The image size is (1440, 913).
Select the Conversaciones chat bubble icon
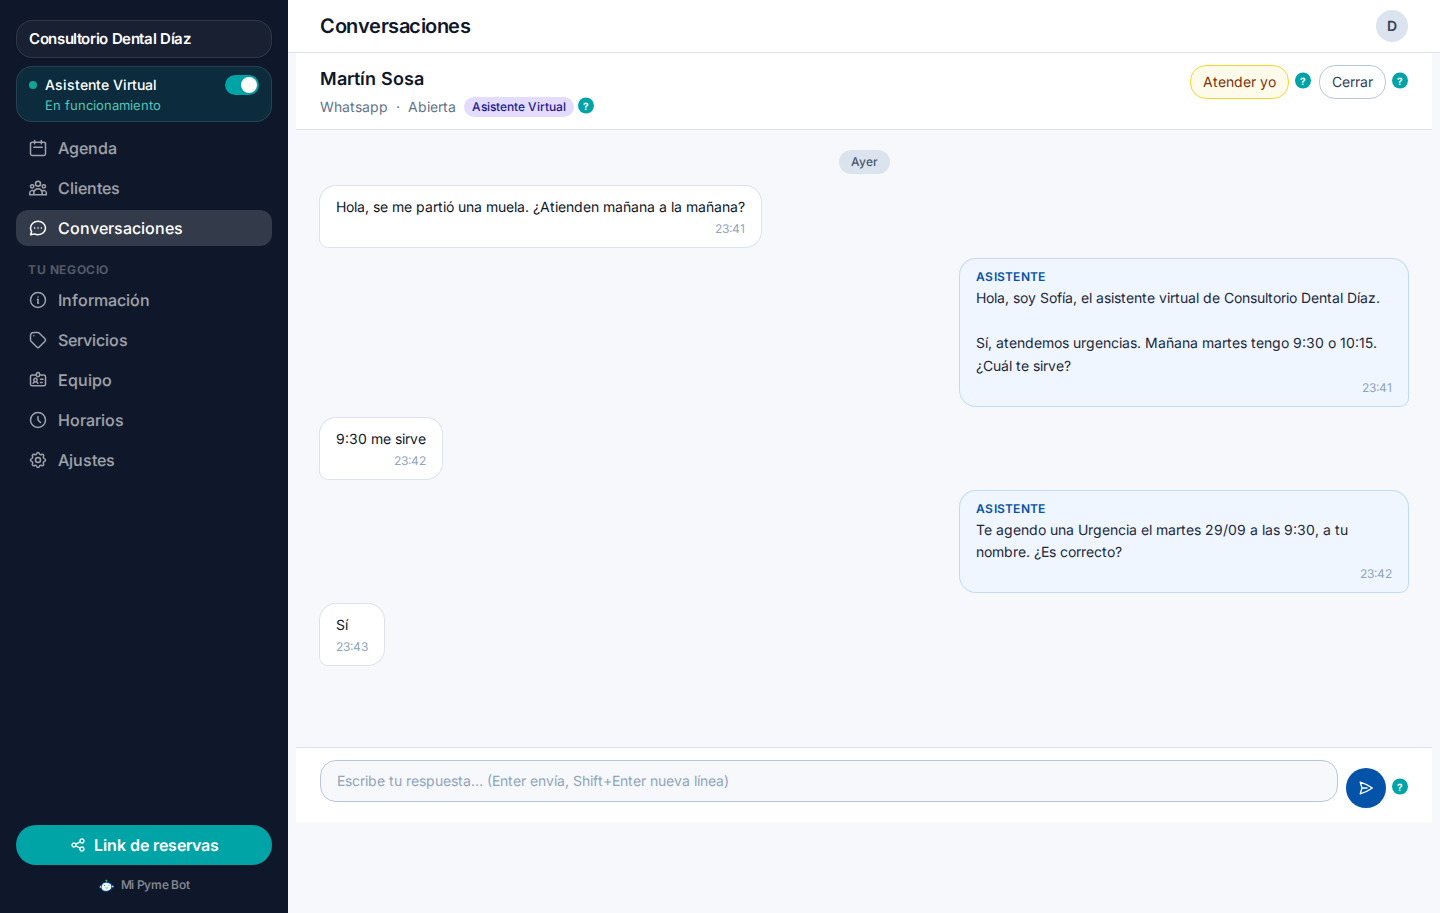click(x=38, y=228)
